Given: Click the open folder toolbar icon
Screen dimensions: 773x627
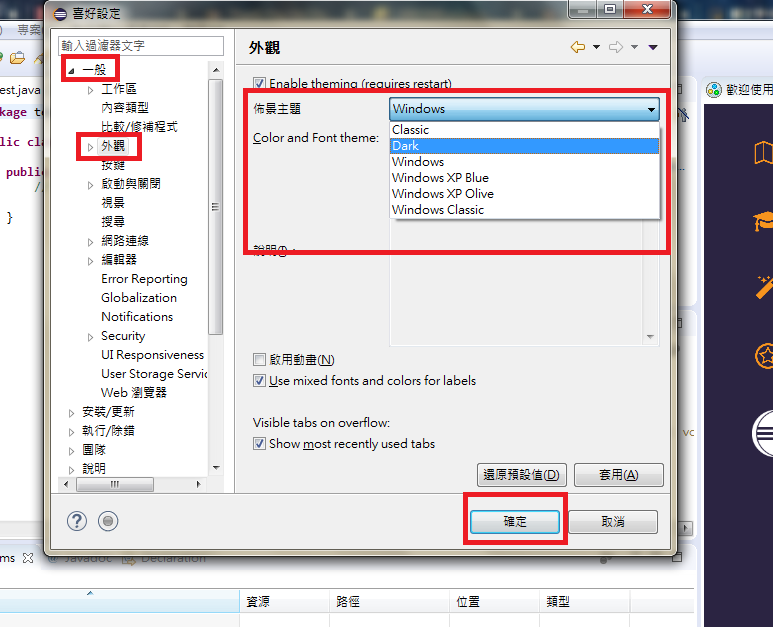Looking at the screenshot, I should pos(17,58).
